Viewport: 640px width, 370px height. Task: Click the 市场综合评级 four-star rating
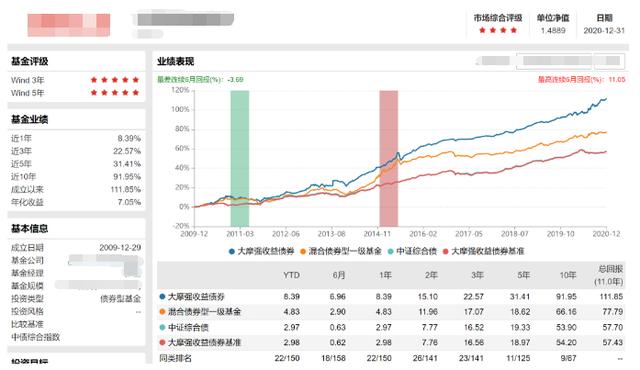(x=498, y=30)
